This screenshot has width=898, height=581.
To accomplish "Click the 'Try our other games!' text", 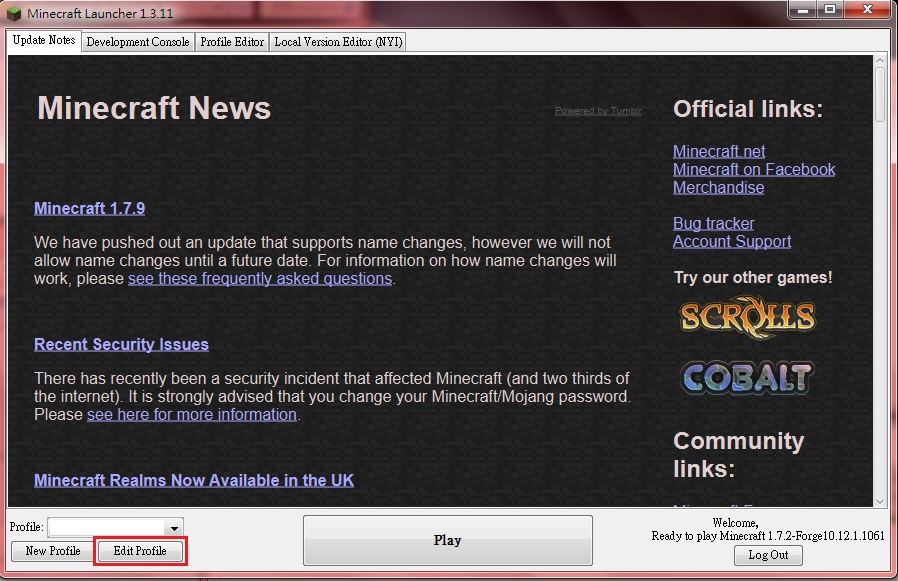I will (753, 277).
